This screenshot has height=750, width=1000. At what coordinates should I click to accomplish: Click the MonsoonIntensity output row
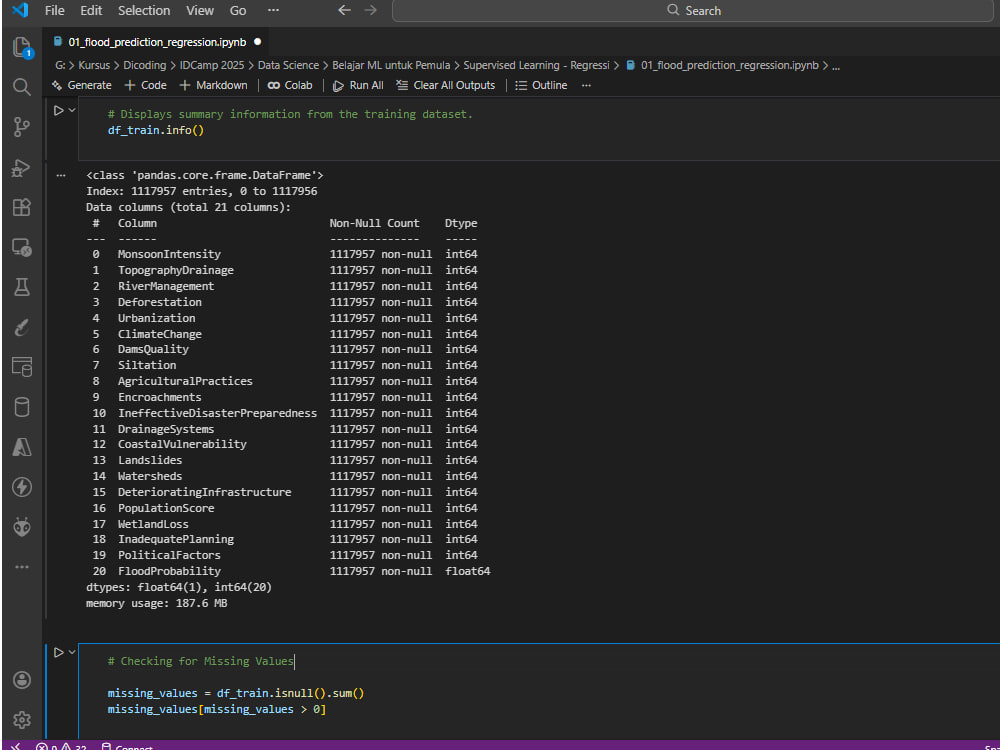click(x=284, y=254)
